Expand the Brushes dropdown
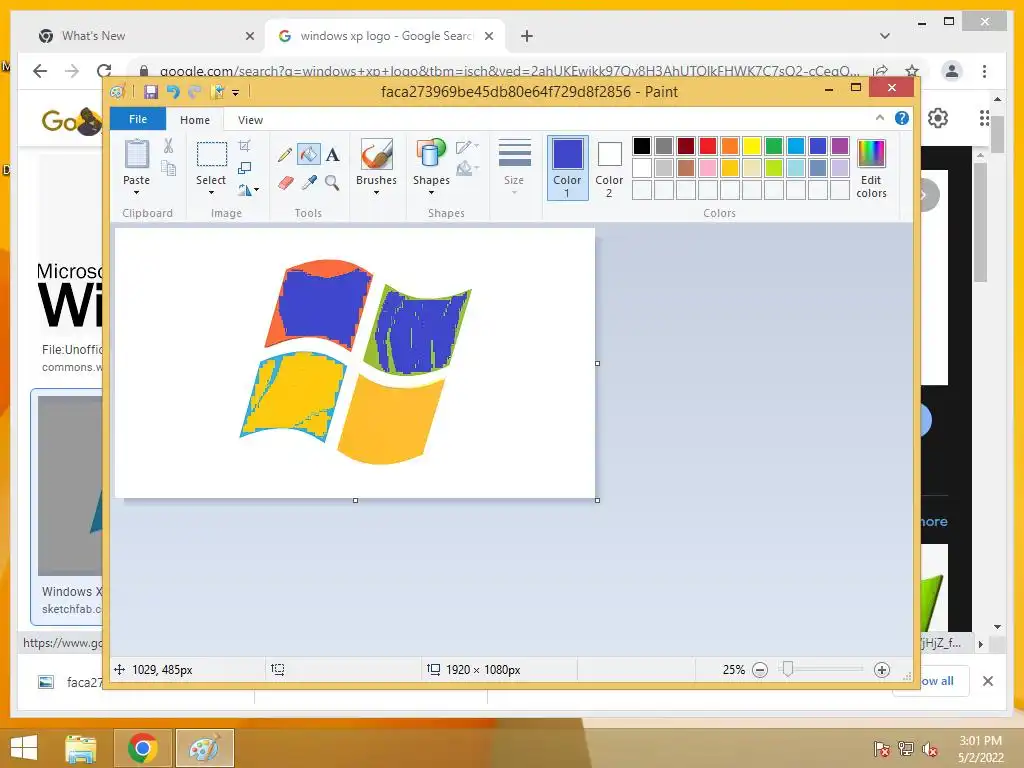Screen dimensions: 1024x768 [376, 193]
